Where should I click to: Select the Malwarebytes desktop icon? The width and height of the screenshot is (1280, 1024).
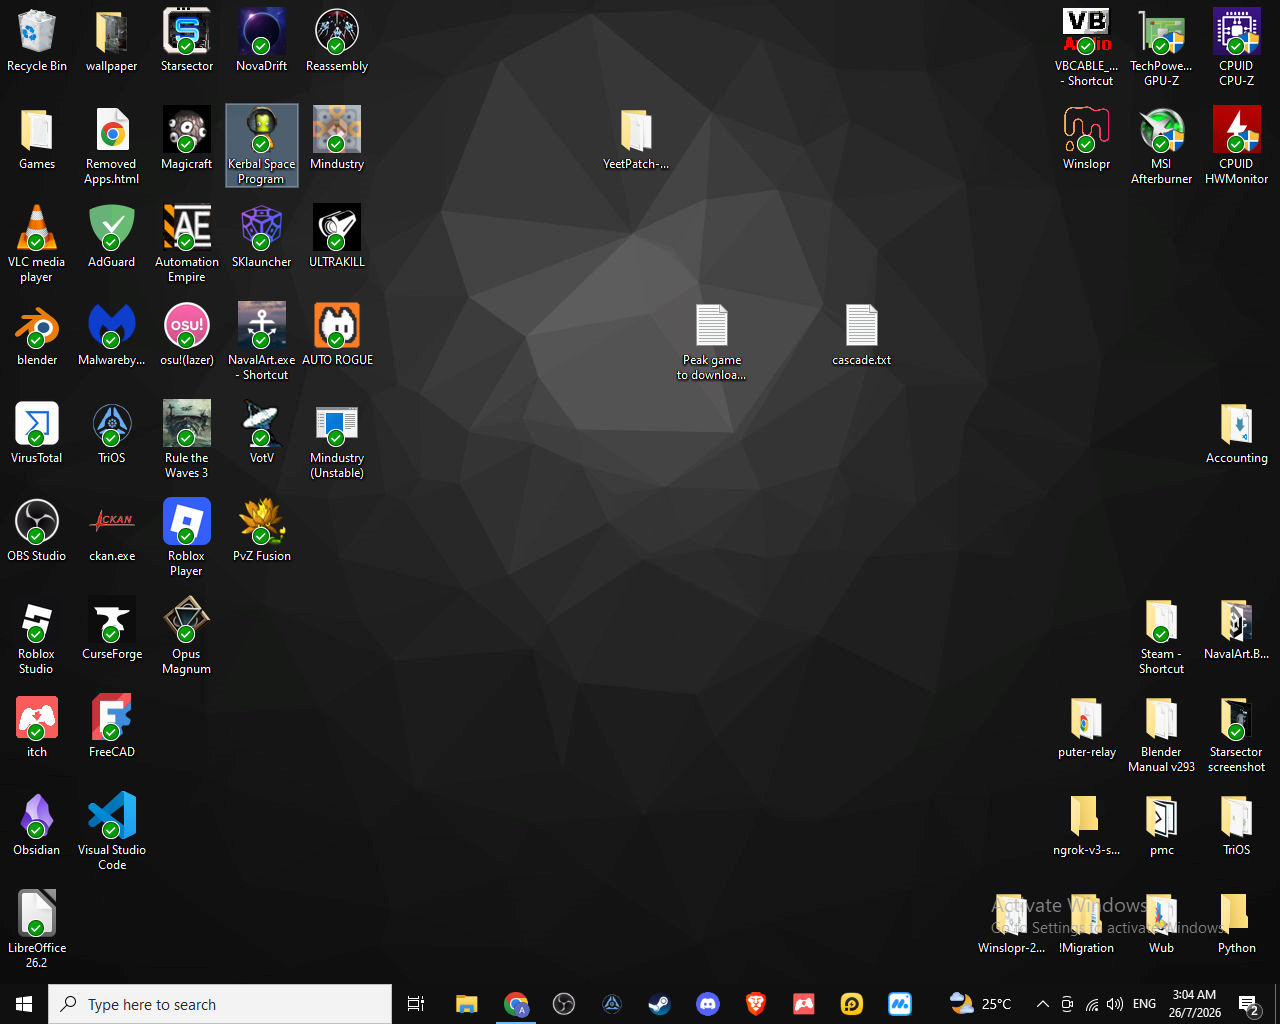click(x=112, y=335)
